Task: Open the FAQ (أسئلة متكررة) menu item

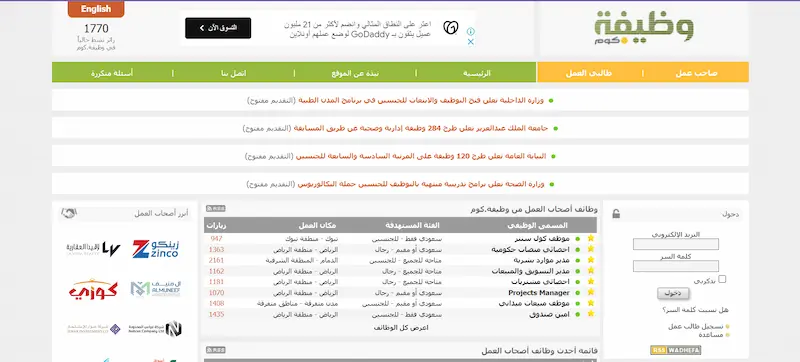Action: pyautogui.click(x=112, y=73)
